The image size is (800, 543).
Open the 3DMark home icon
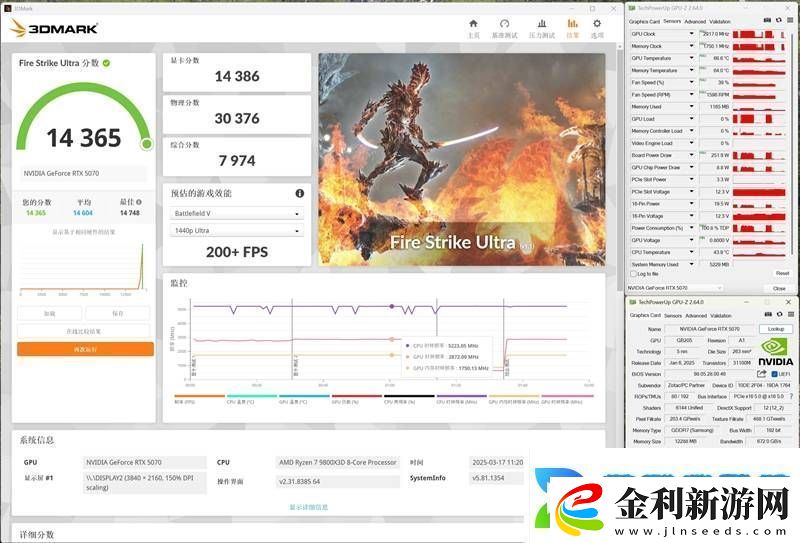(x=473, y=23)
